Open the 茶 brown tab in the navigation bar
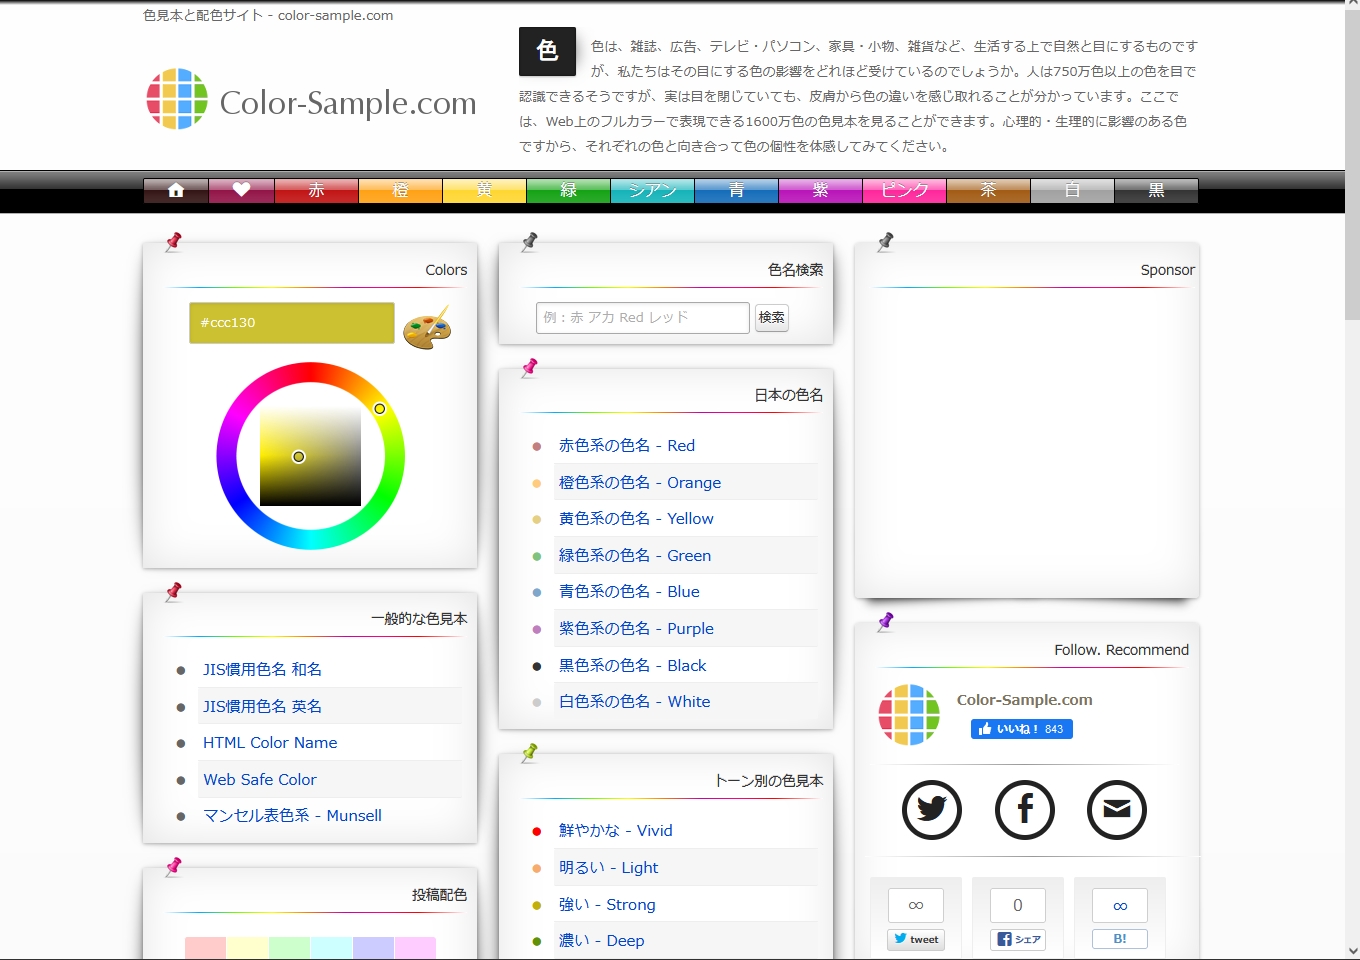 [x=988, y=190]
